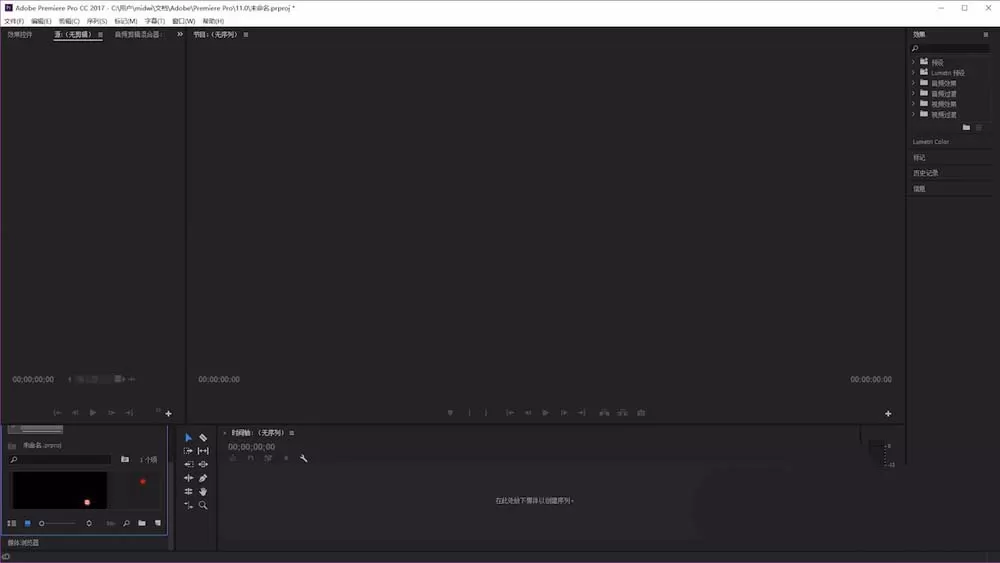Select the Razor tool

click(x=203, y=437)
